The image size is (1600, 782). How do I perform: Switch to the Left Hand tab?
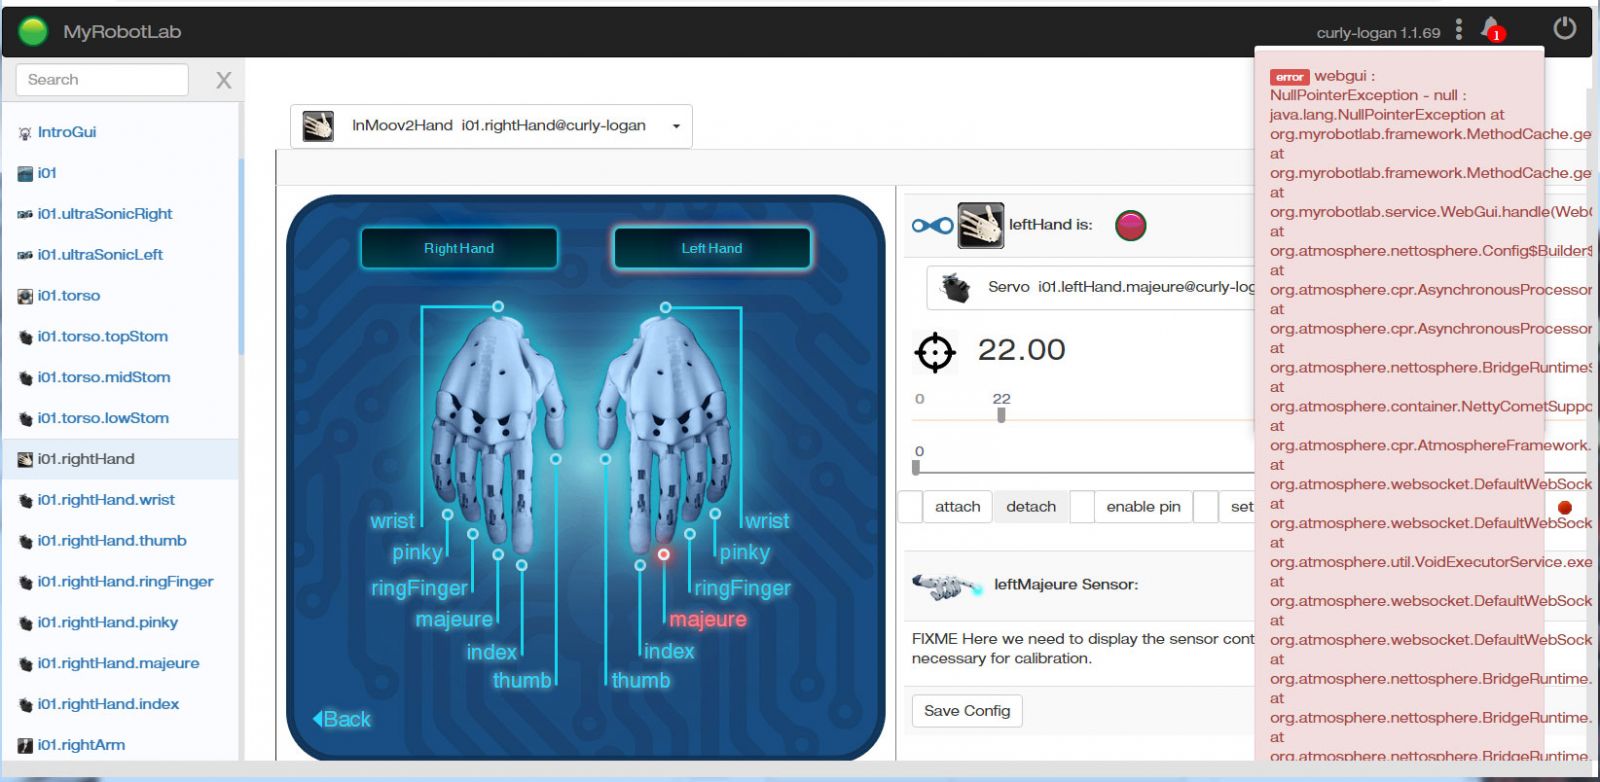712,248
